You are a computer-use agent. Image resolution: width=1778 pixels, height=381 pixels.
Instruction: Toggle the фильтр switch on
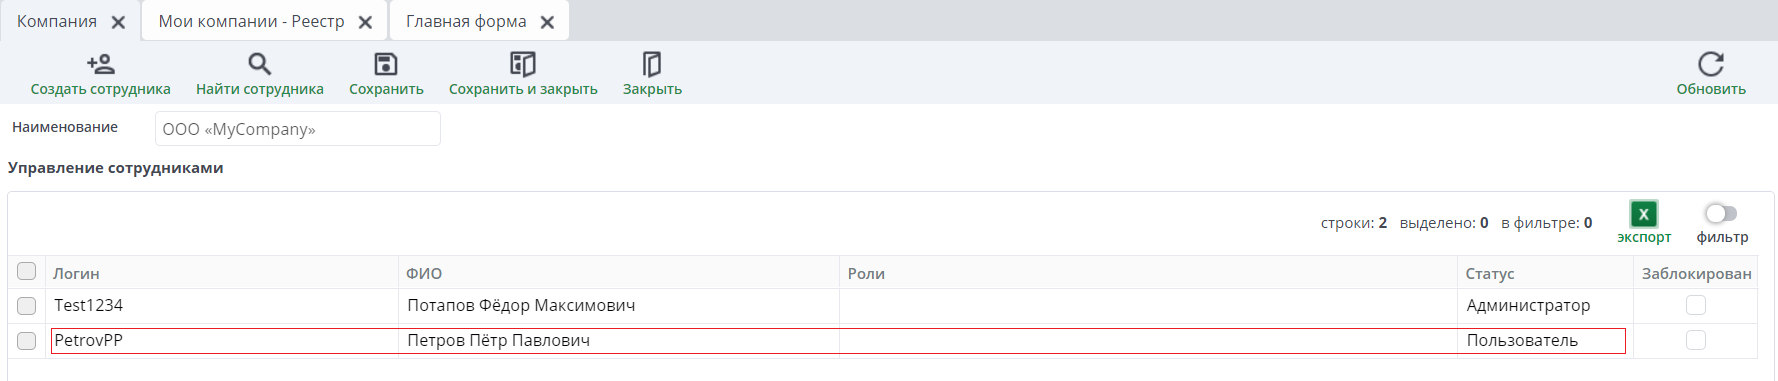1721,213
